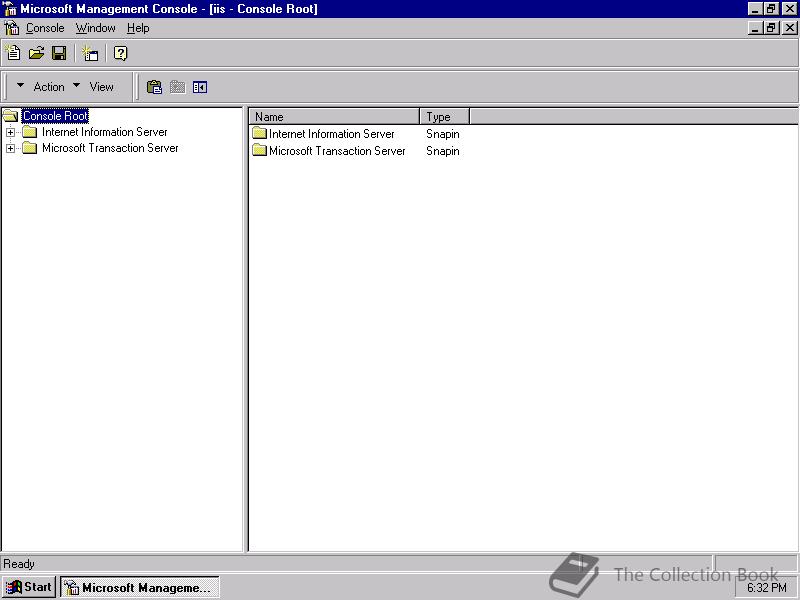800x600 pixels.
Task: Expand the Microsoft Transaction Server tree node
Action: (x=10, y=148)
